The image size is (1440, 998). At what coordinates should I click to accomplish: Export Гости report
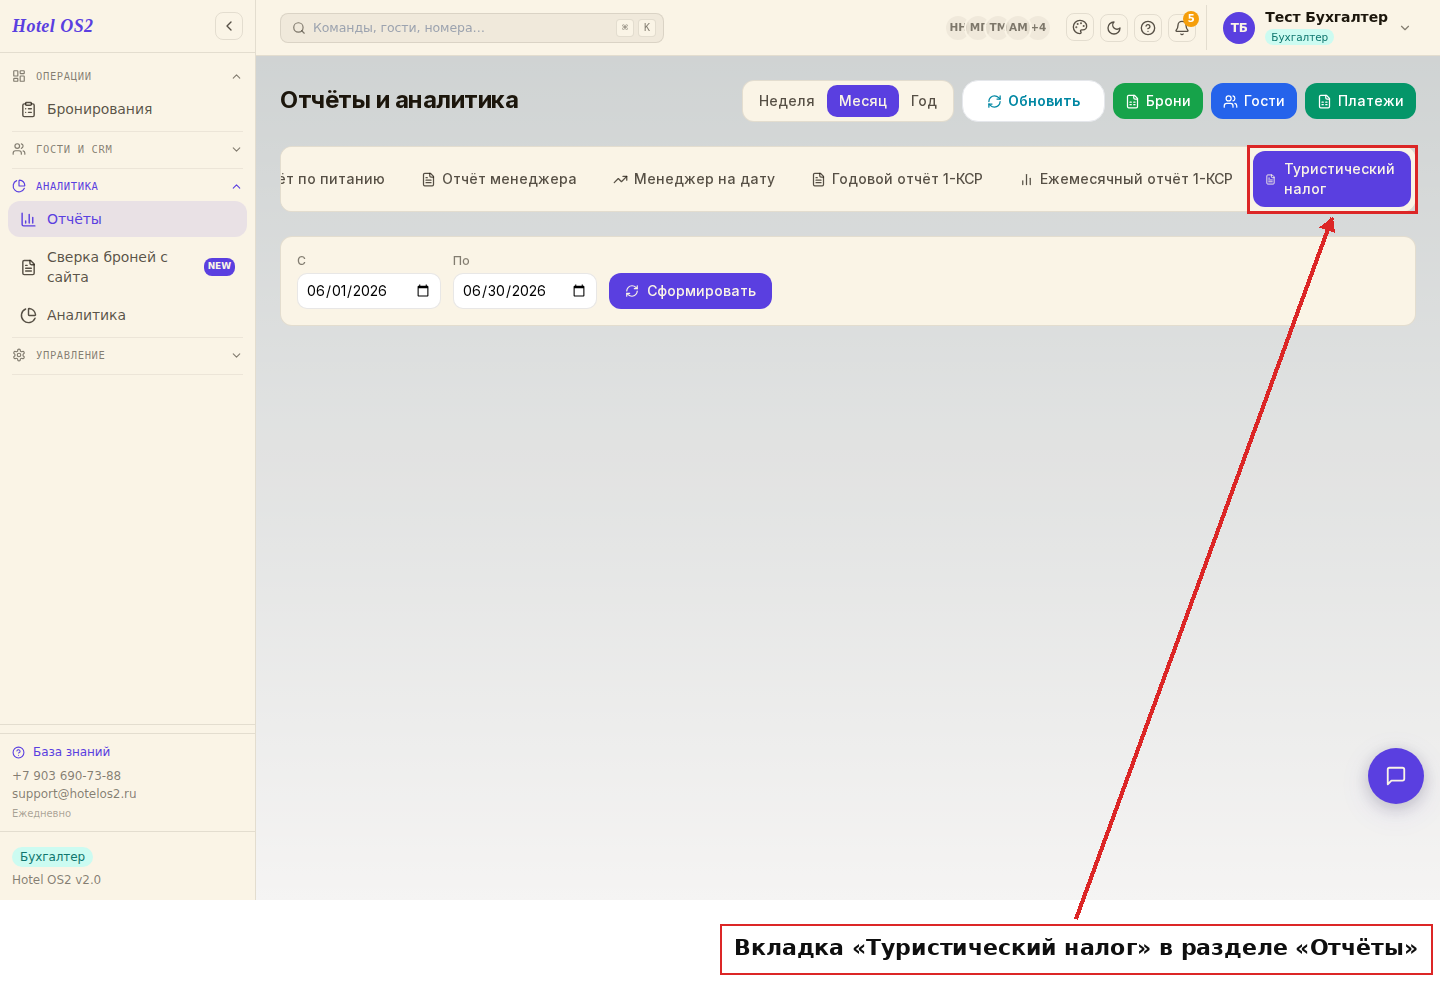1254,101
